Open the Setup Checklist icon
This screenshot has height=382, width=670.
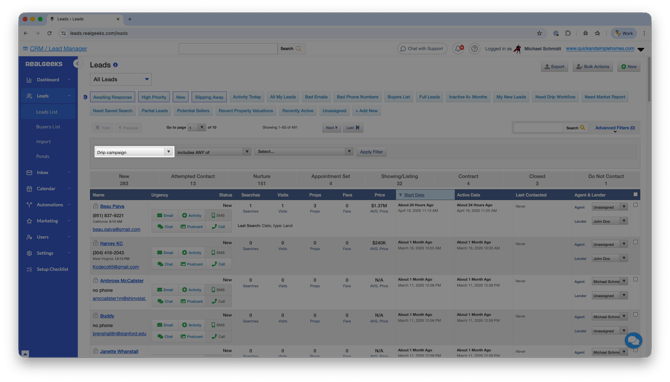click(29, 269)
